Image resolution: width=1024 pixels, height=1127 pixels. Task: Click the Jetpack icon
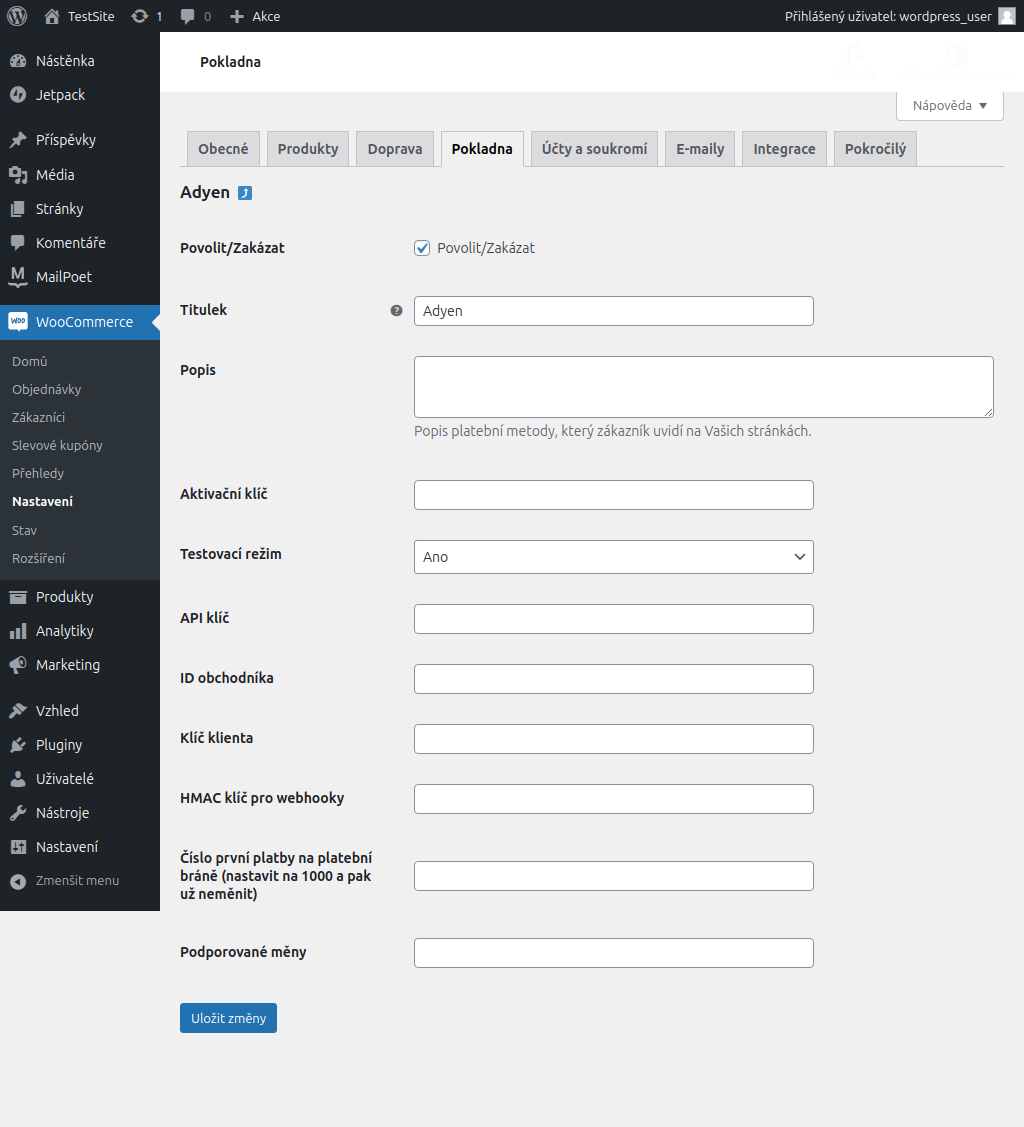click(18, 95)
